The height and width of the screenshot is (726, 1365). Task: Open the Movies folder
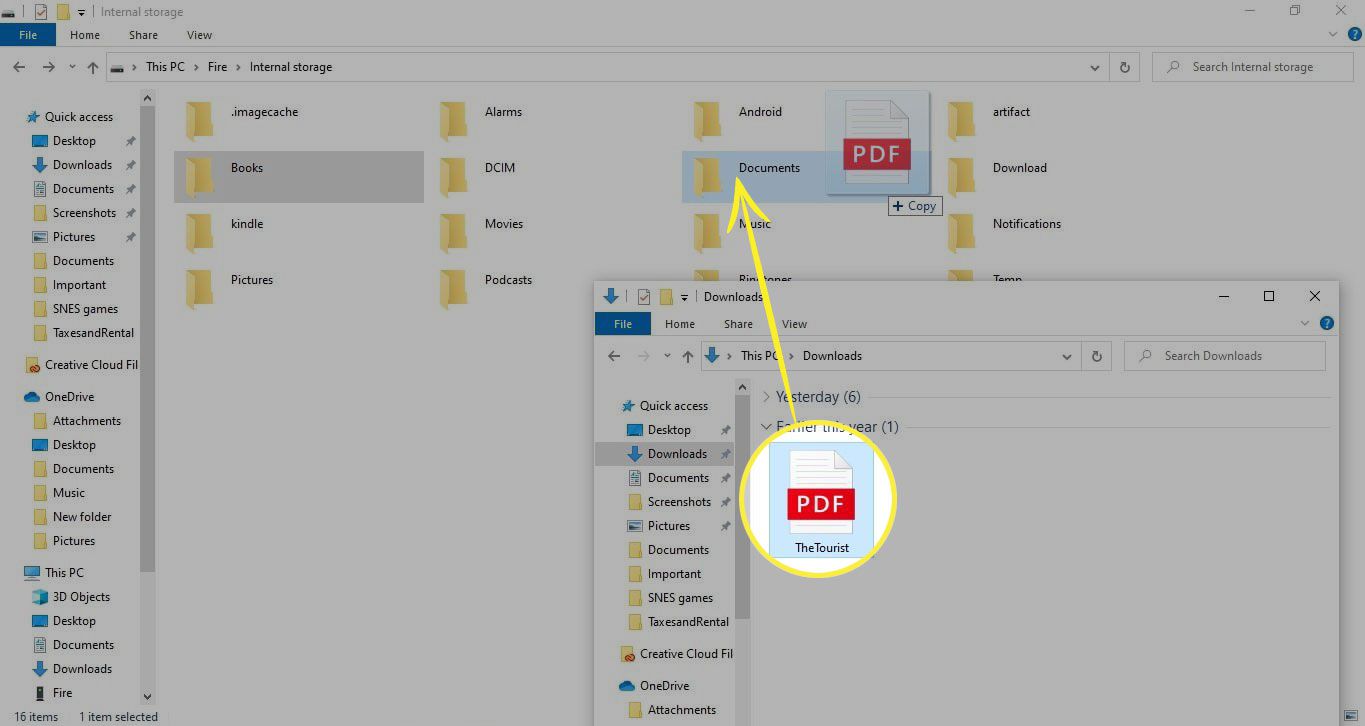(x=483, y=233)
